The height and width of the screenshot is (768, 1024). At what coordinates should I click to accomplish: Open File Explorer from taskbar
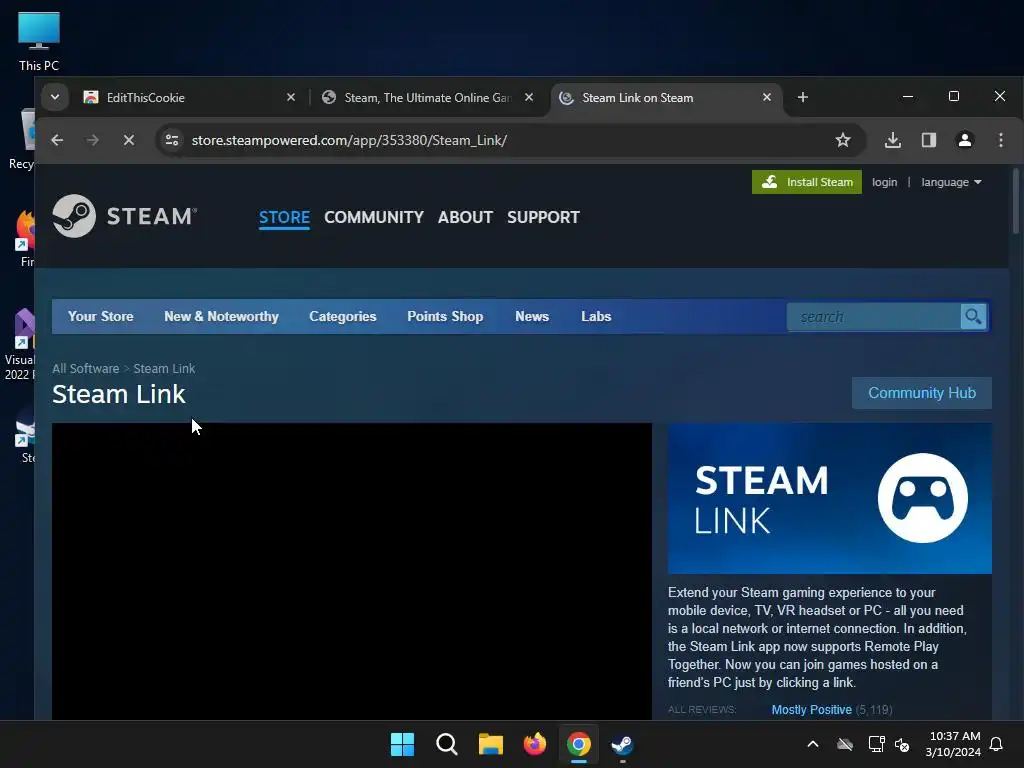490,744
